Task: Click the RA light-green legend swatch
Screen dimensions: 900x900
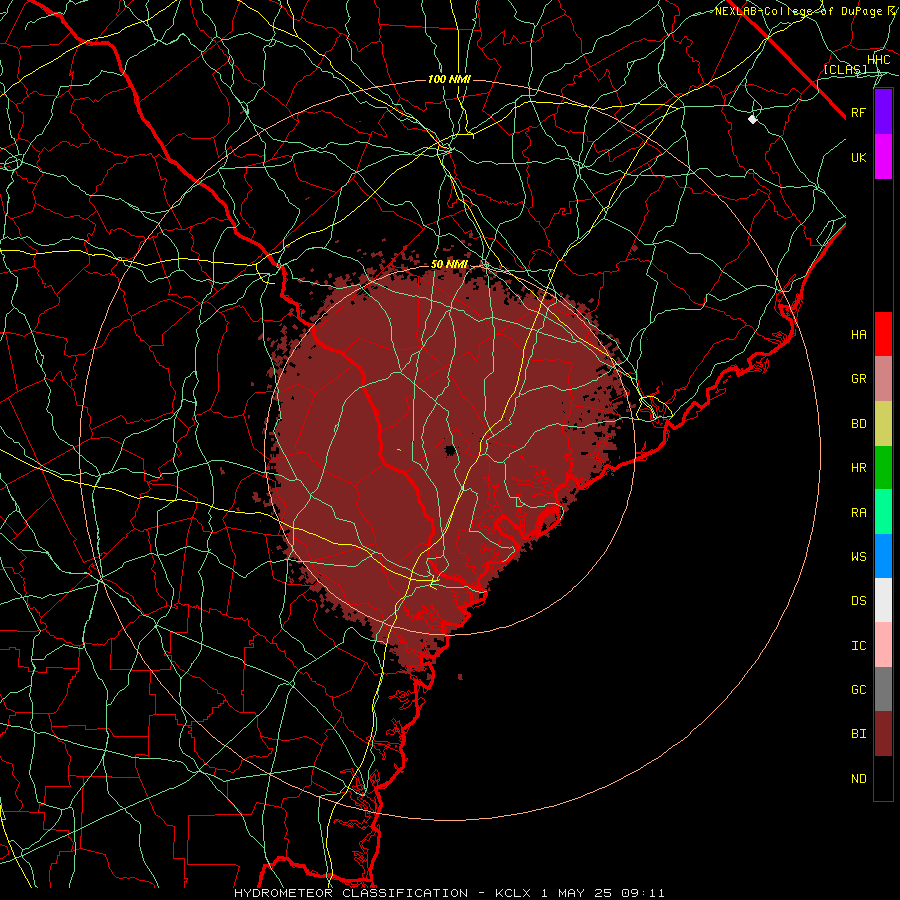Action: coord(883,512)
